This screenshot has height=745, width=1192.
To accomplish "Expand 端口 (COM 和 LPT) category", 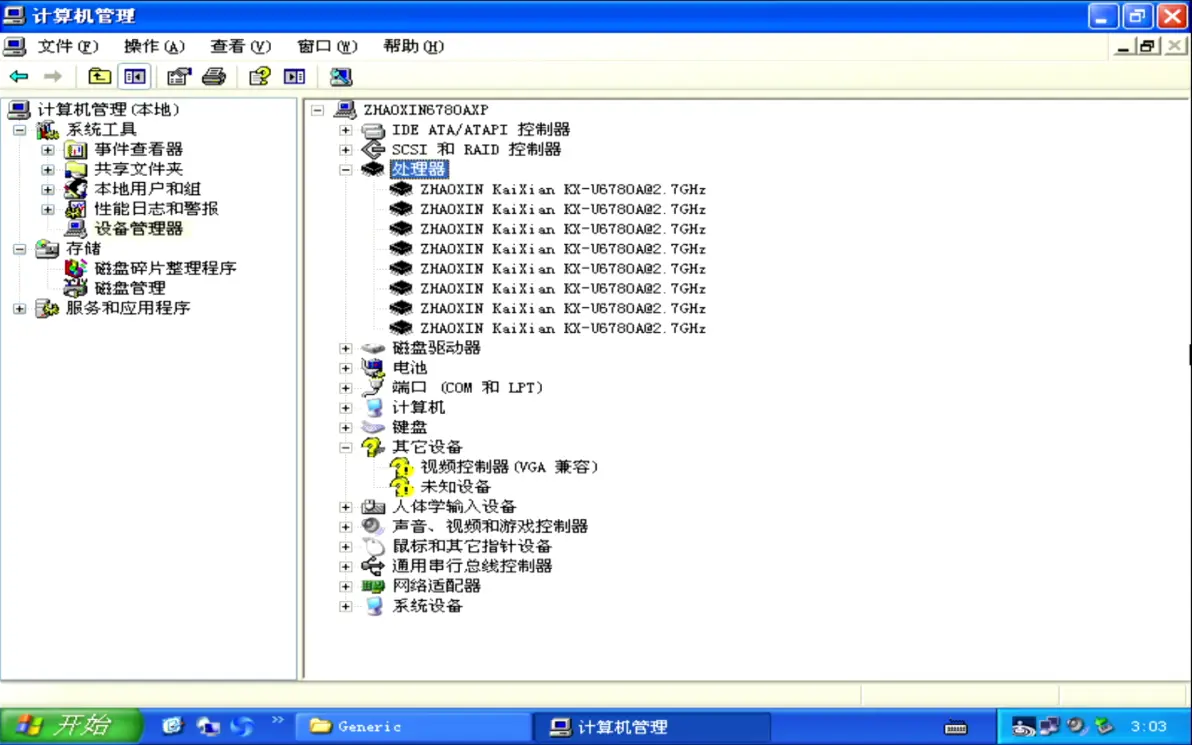I will (346, 388).
